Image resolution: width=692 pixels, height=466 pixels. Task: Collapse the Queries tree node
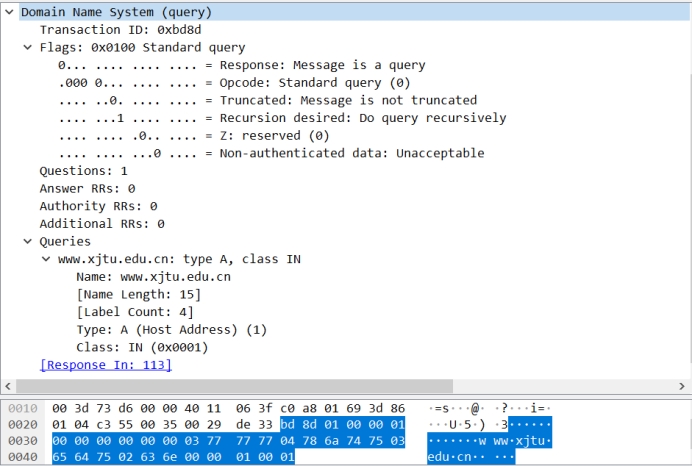click(x=28, y=242)
